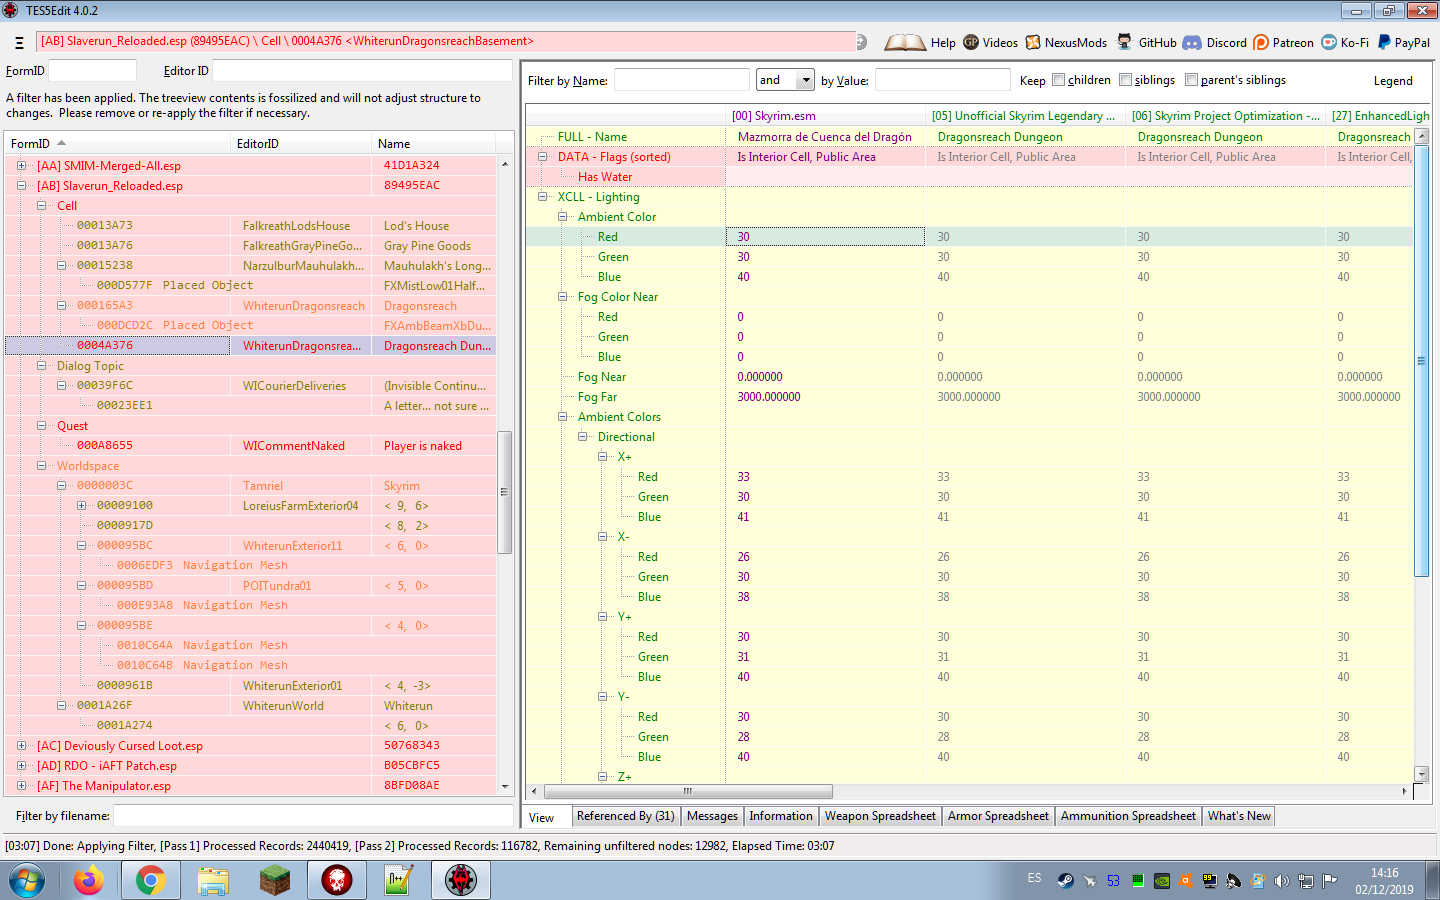Open the PayPal icon

(1384, 42)
